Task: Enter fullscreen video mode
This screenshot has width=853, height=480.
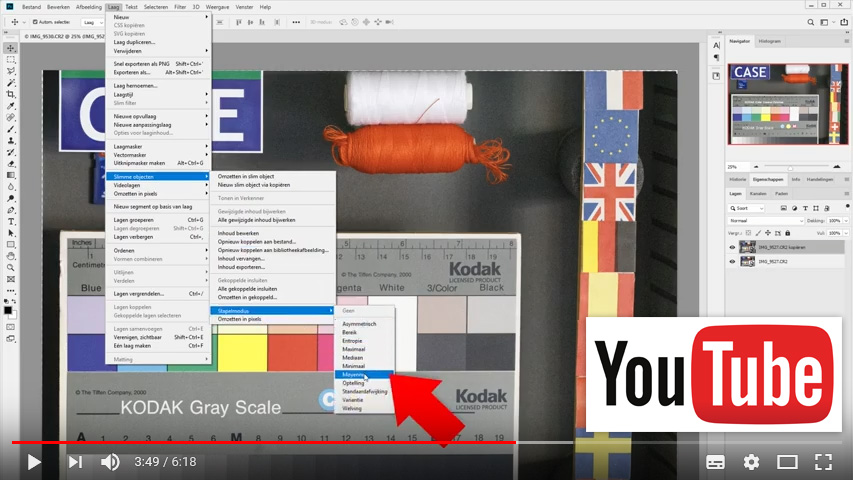Action: [x=823, y=462]
